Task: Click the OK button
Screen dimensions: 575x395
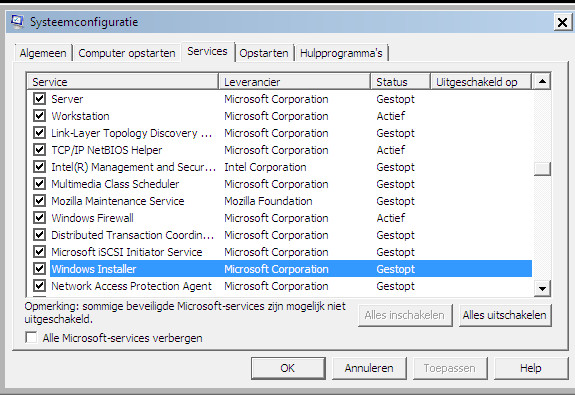Action: pyautogui.click(x=288, y=368)
